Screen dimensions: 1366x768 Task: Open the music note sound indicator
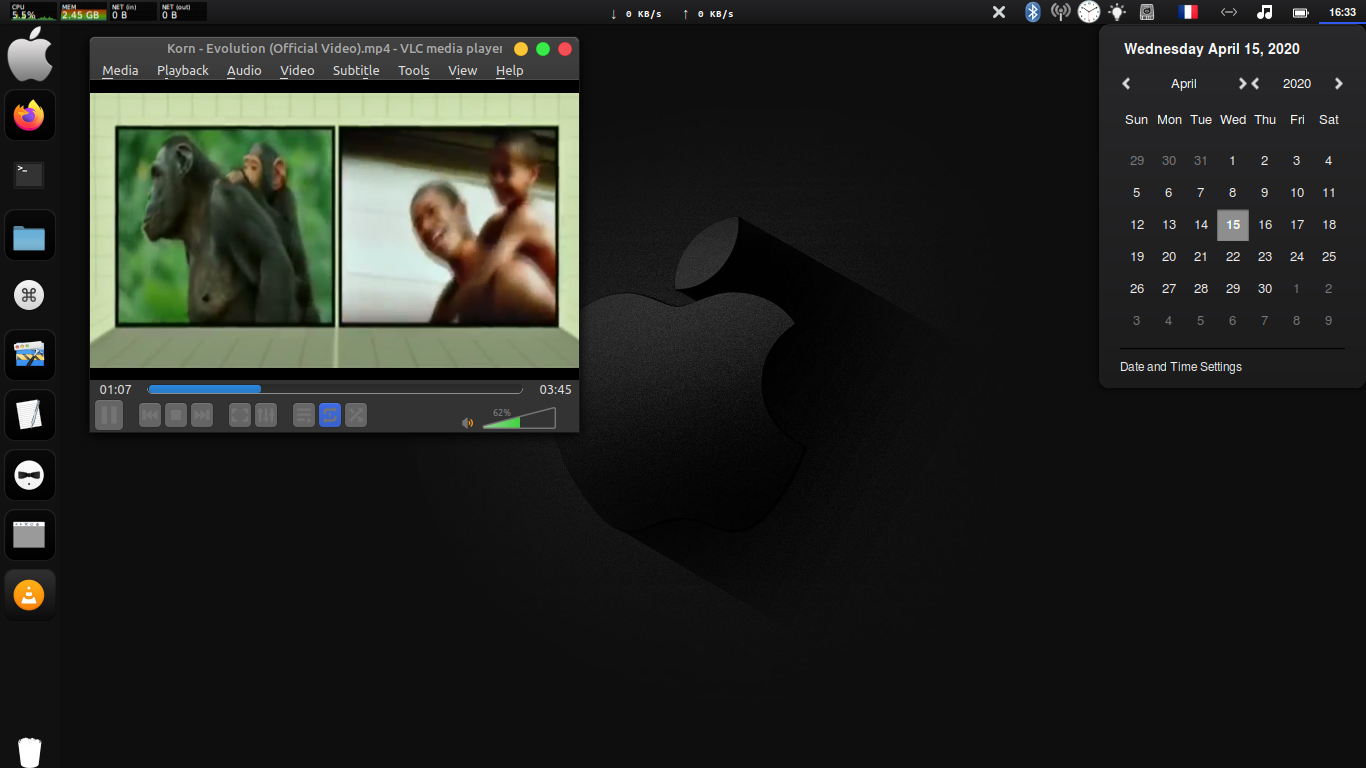pos(1265,12)
